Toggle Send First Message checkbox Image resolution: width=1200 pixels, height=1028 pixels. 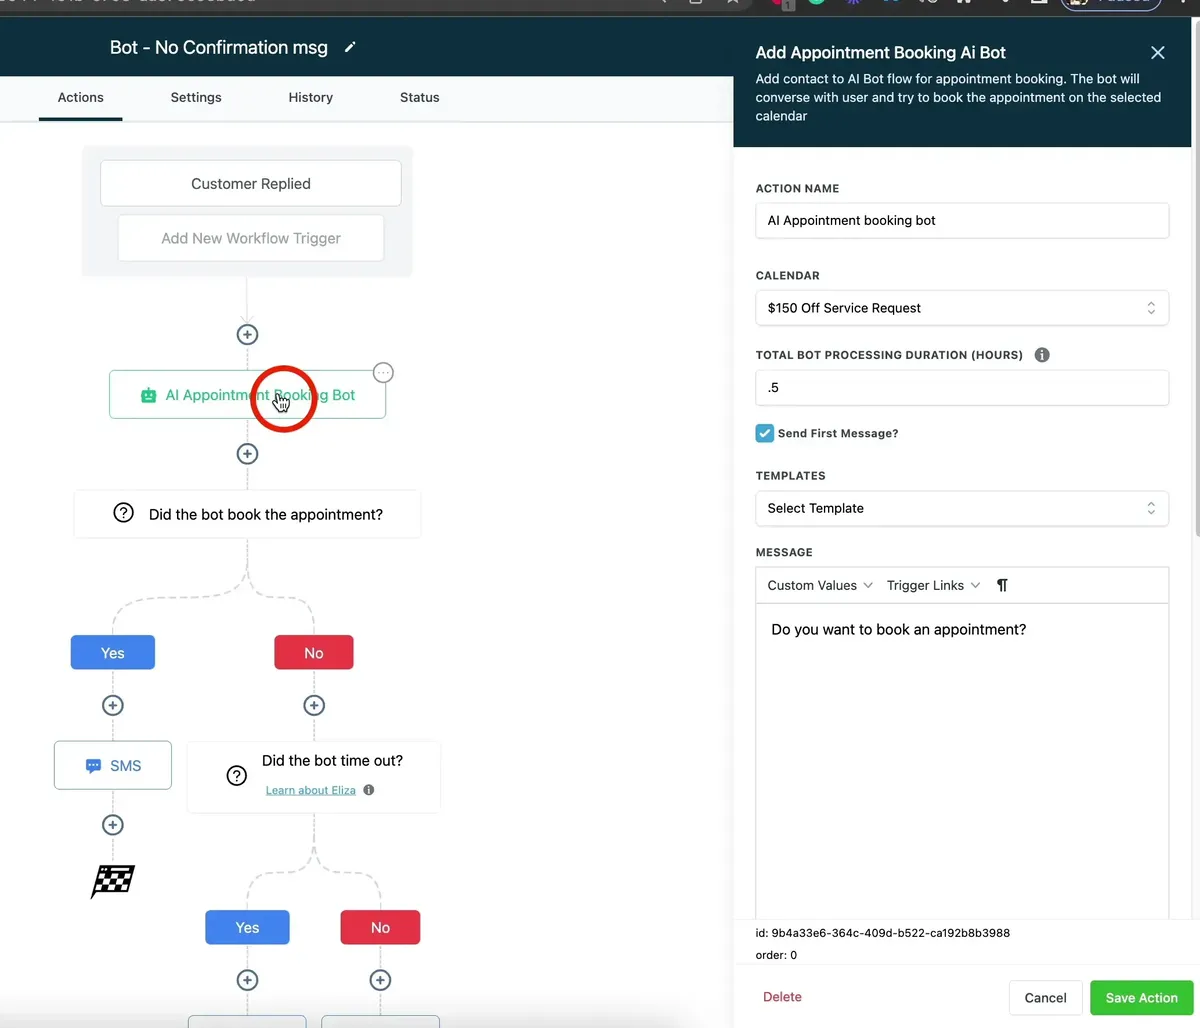click(765, 433)
